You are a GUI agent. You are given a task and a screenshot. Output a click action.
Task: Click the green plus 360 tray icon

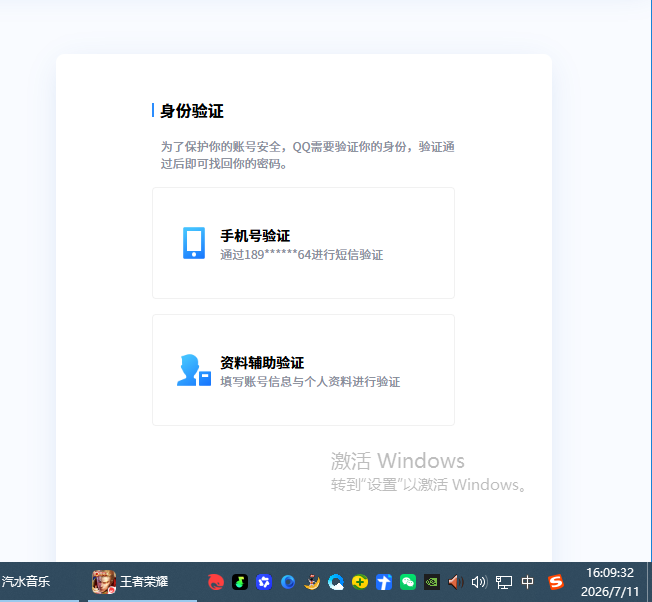pyautogui.click(x=360, y=582)
